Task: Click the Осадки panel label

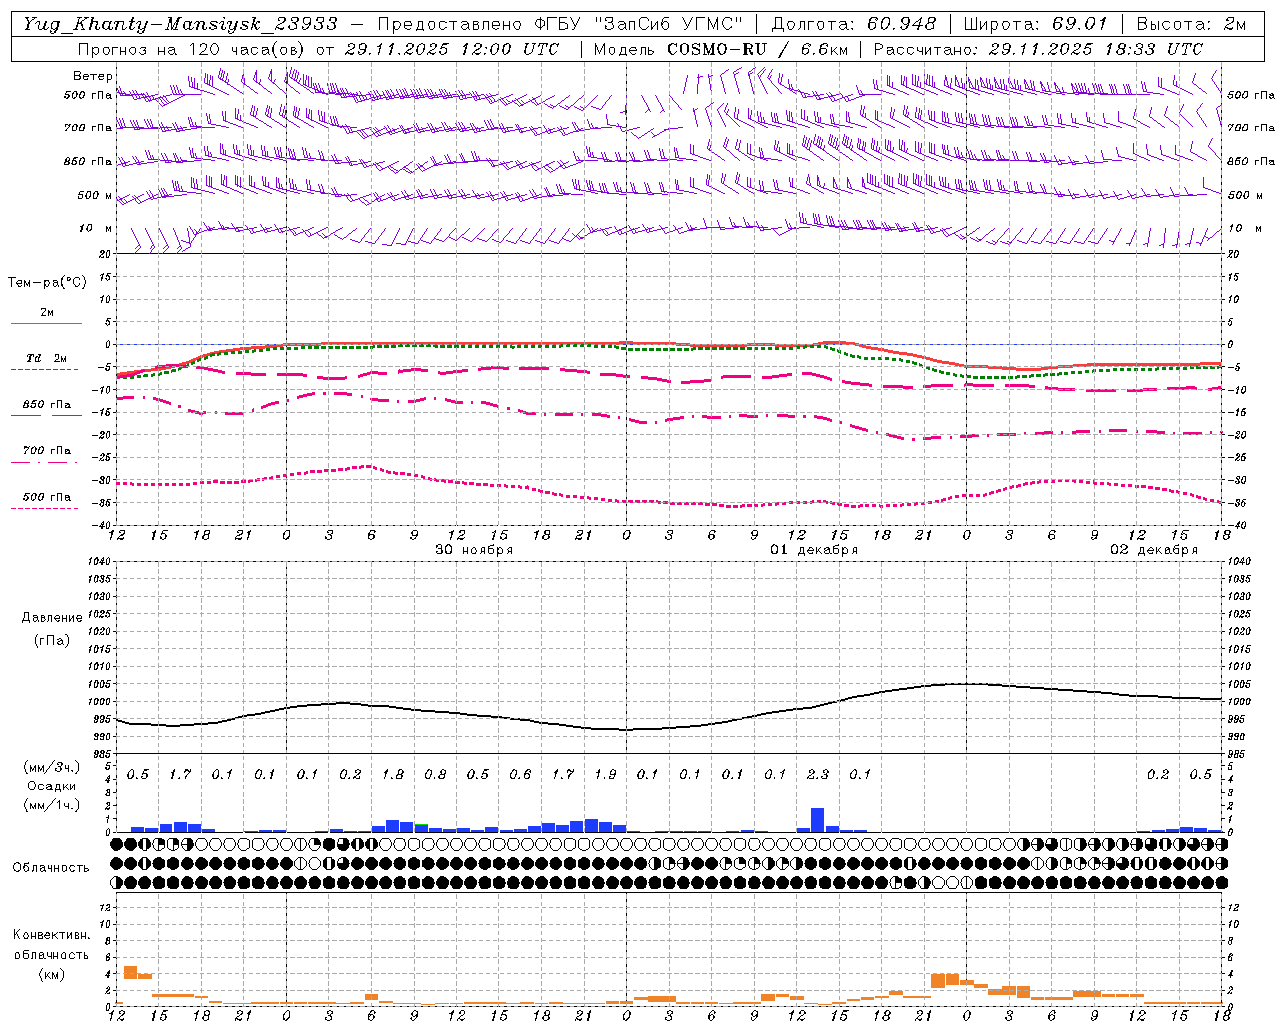Action: point(52,786)
